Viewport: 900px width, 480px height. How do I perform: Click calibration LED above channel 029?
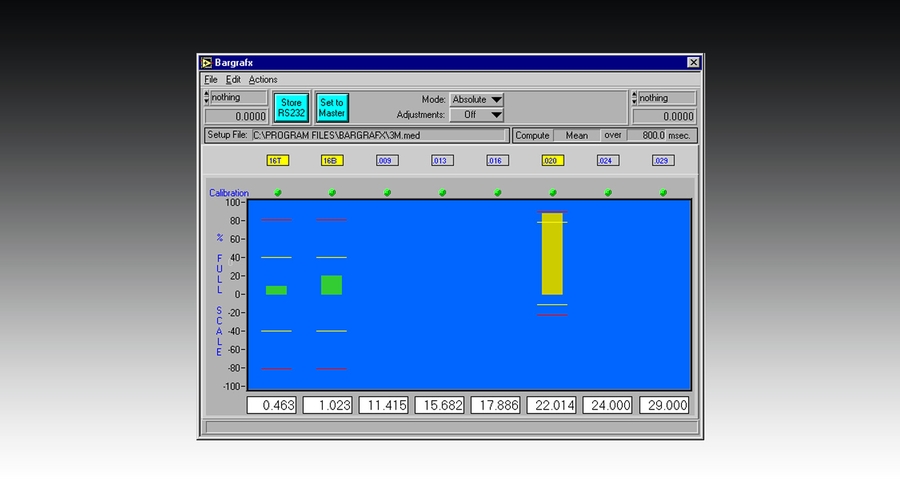click(663, 192)
